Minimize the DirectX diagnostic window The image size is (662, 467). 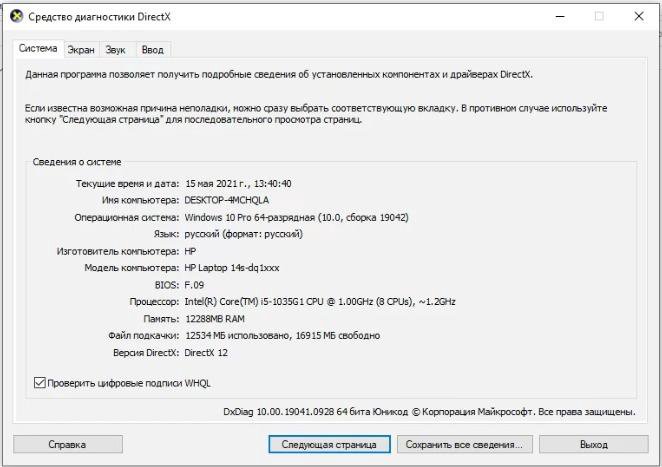point(557,16)
